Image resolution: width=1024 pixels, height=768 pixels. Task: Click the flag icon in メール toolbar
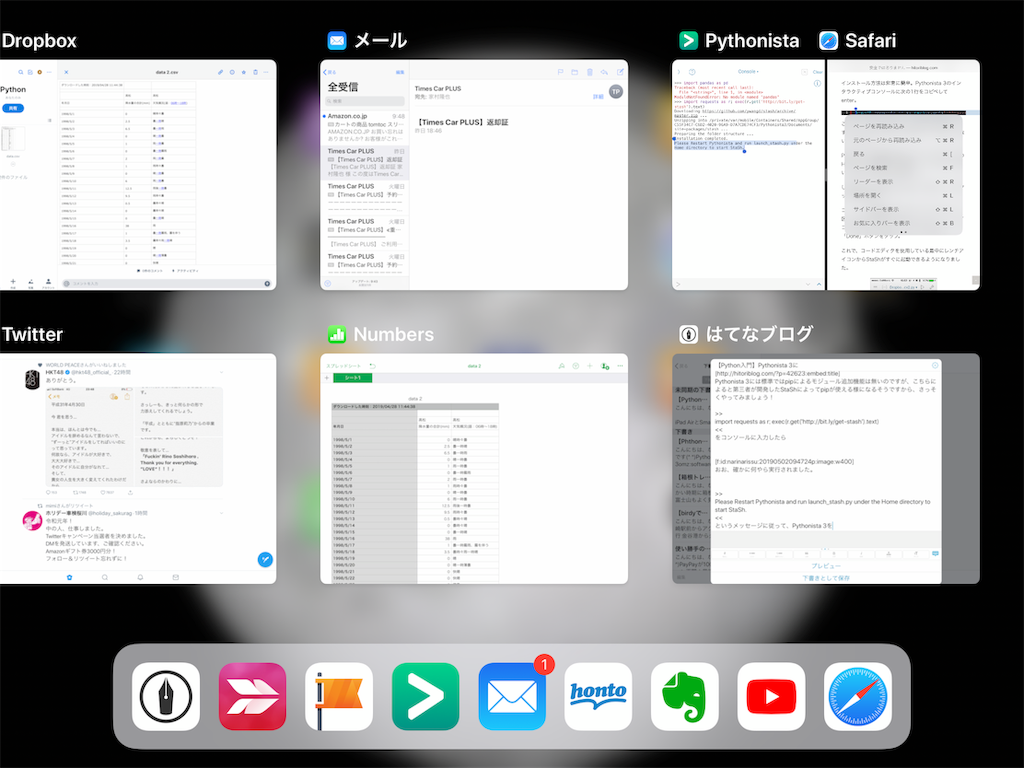click(x=560, y=72)
